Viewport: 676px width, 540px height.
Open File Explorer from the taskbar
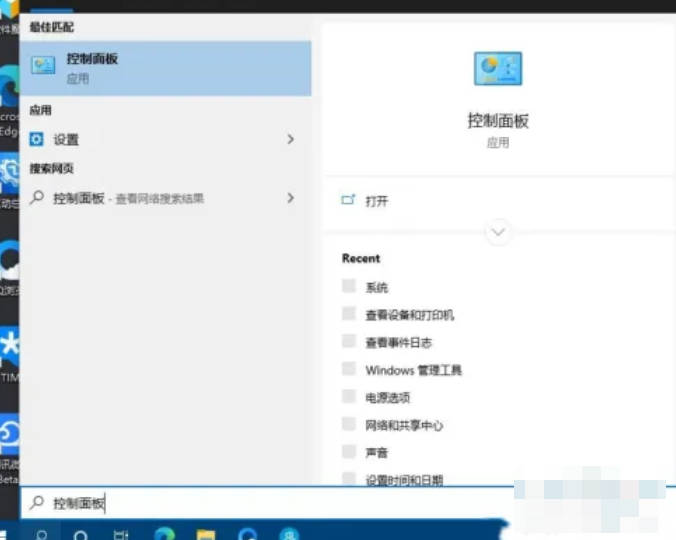(206, 534)
